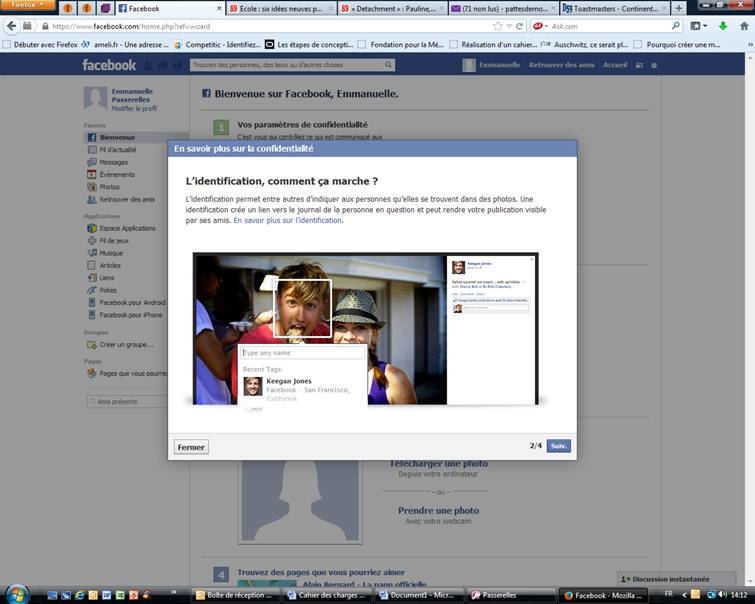Viewport: 755px width, 604px height.
Task: Click the volume icon in system tray
Action: (x=722, y=594)
